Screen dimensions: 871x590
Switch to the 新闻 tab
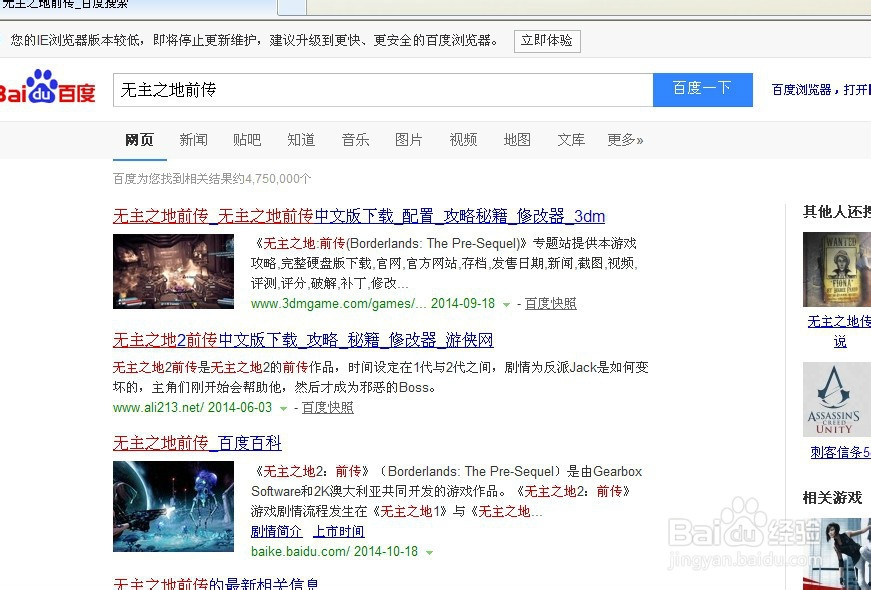(x=193, y=140)
